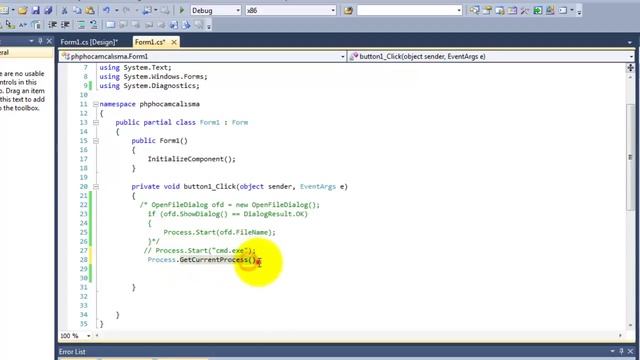Collapse the namespace phphocamcalisma block

96,104
